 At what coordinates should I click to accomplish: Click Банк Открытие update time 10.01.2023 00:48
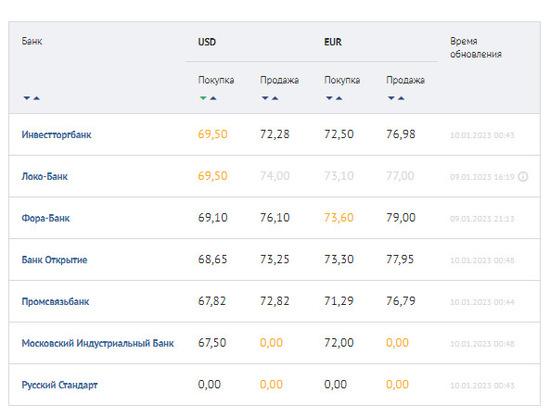[x=482, y=261]
